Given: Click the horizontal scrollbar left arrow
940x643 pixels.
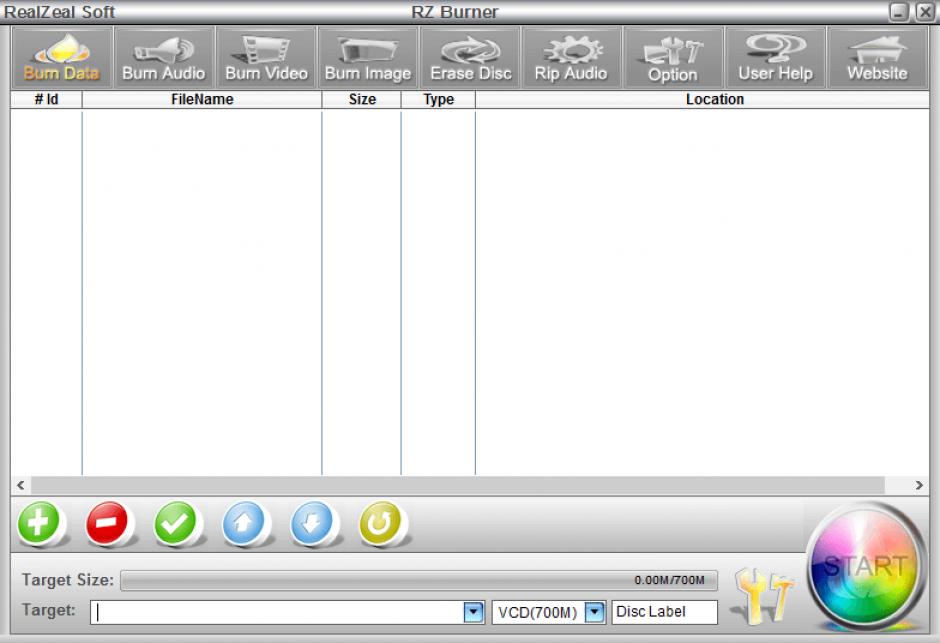Looking at the screenshot, I should pos(21,485).
